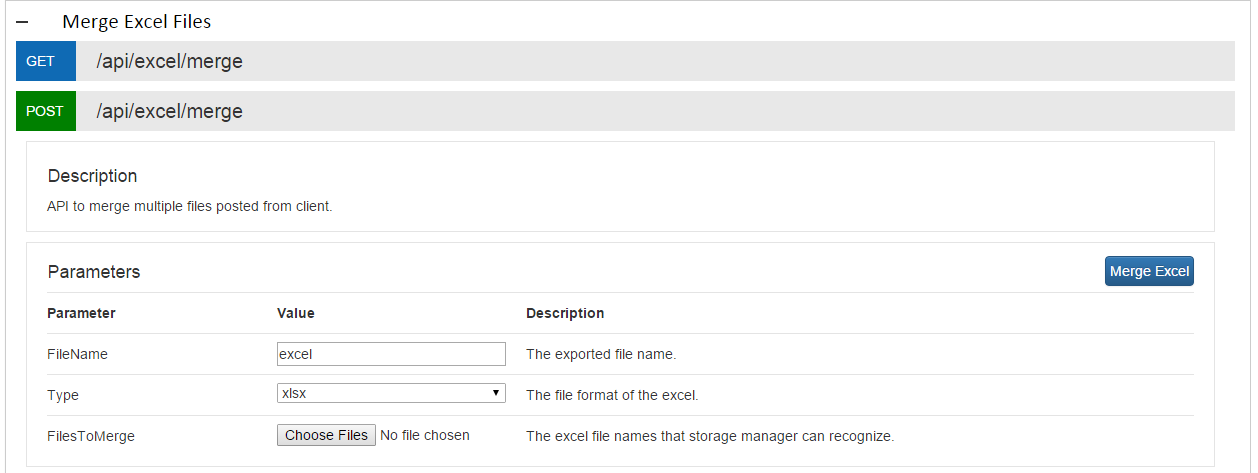1258x473 pixels.
Task: Click the Merge Excel button
Action: point(1149,271)
